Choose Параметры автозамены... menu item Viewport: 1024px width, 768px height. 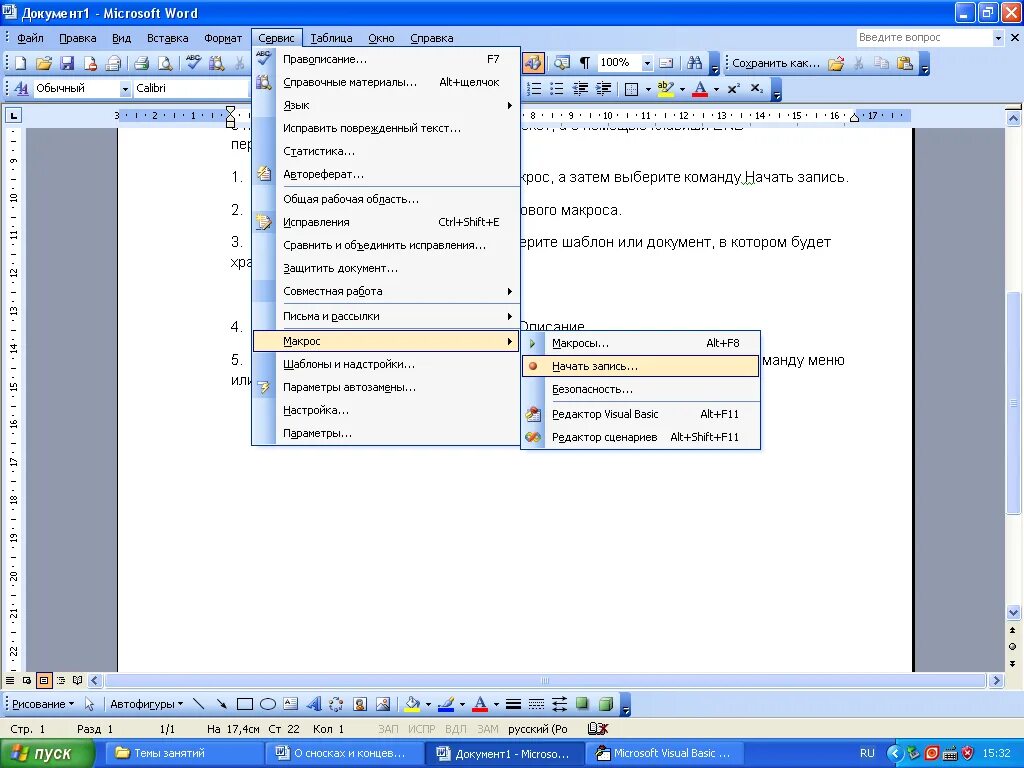tap(385, 387)
